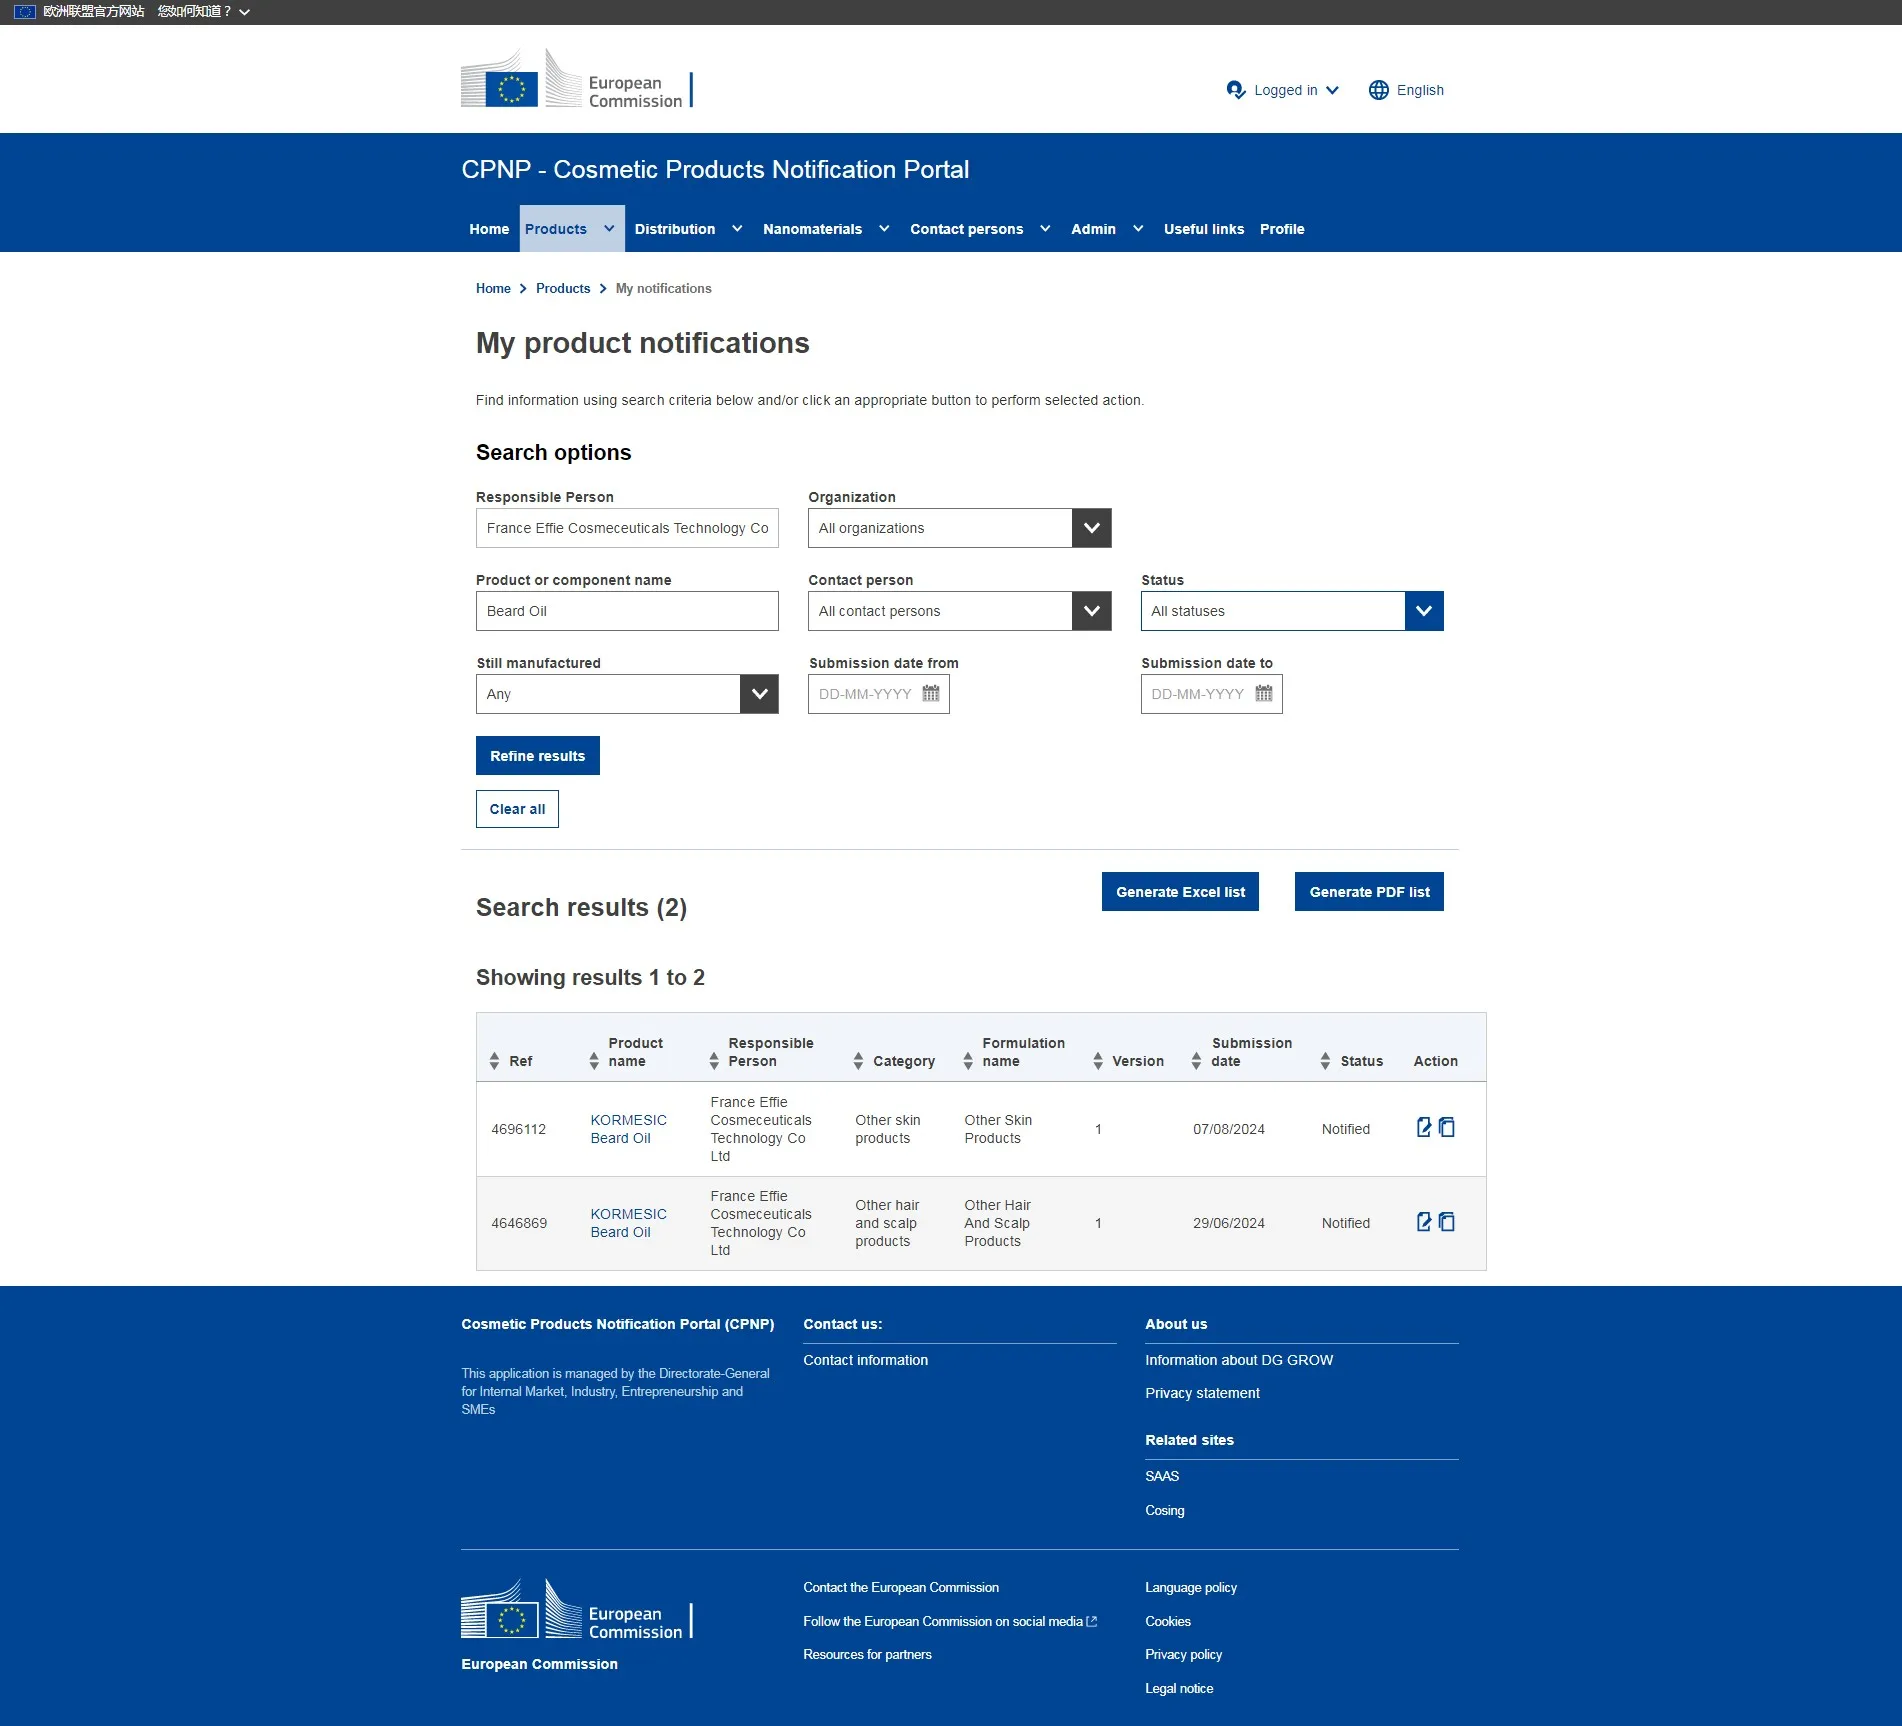Viewport: 1902px width, 1726px height.
Task: Open KORMESIC Beard Oil link in row 4696112
Action: click(x=628, y=1129)
